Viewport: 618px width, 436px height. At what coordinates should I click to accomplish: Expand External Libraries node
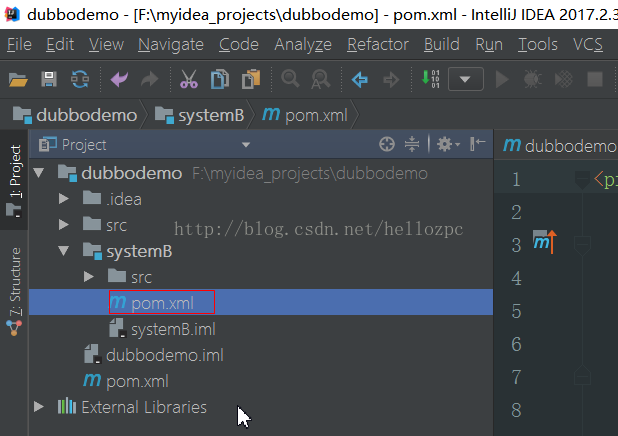(39, 407)
